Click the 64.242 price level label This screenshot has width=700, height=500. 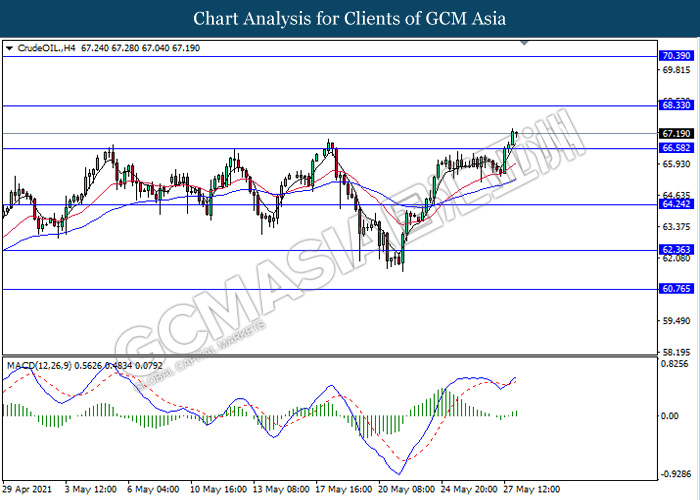676,204
